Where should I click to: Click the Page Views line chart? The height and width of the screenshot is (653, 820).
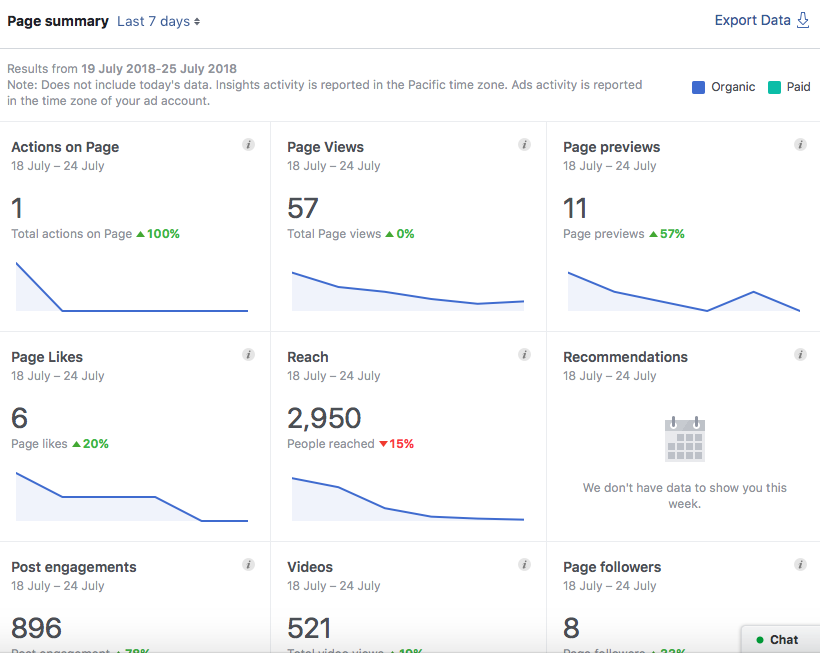(x=408, y=291)
